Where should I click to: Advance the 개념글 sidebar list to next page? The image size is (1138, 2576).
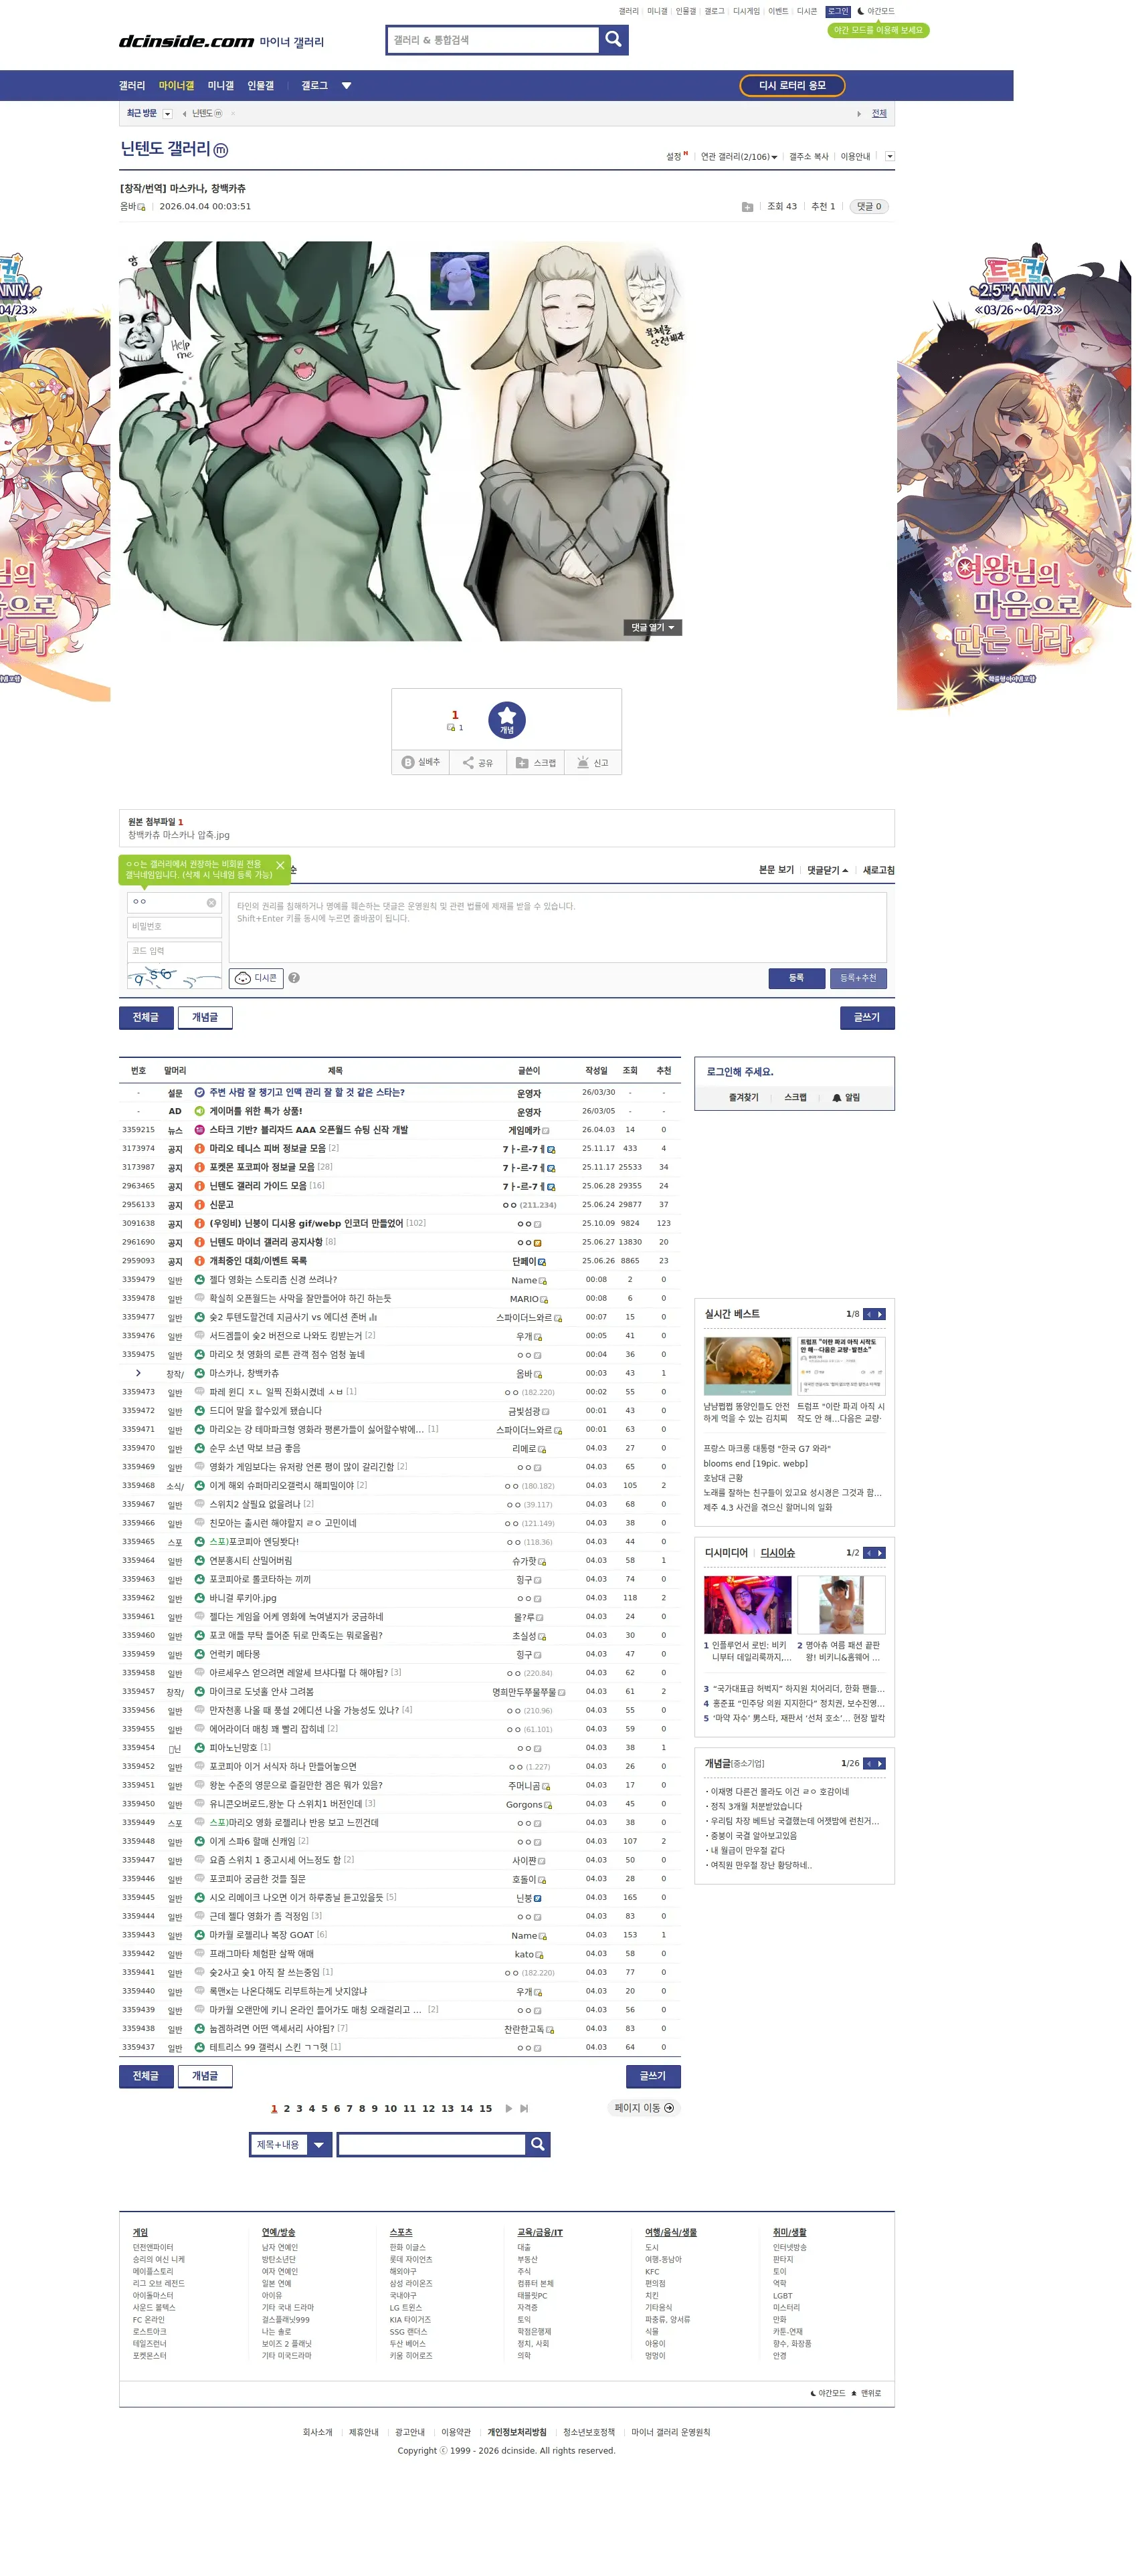click(x=880, y=1763)
